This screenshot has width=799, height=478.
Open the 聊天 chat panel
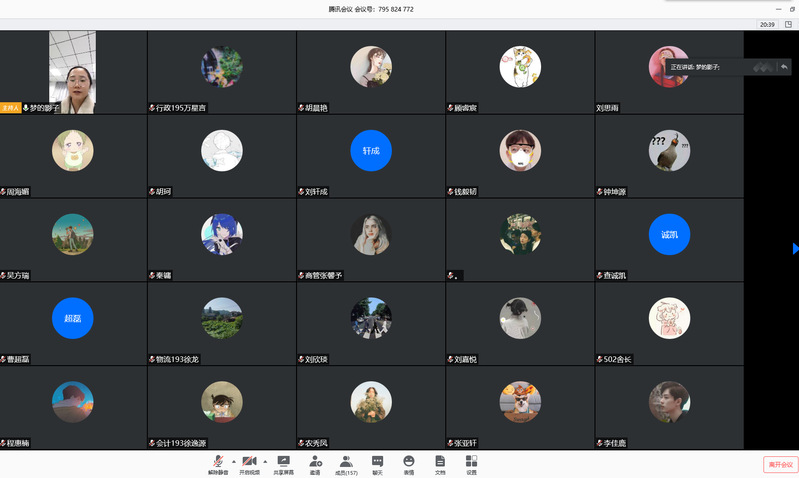(377, 463)
